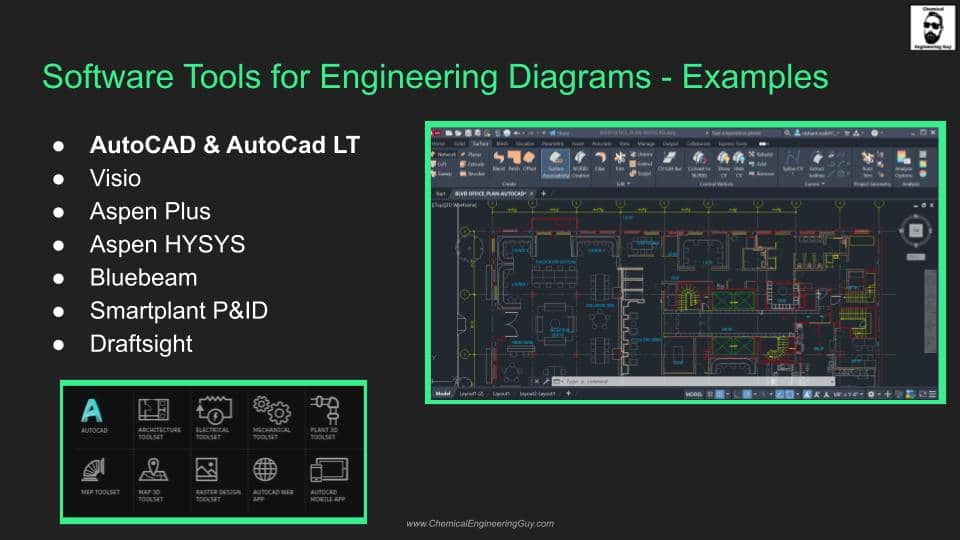Screen dimensions: 960x540
Task: Click the 'Smartplant P&ID' bullet text
Action: tap(179, 310)
